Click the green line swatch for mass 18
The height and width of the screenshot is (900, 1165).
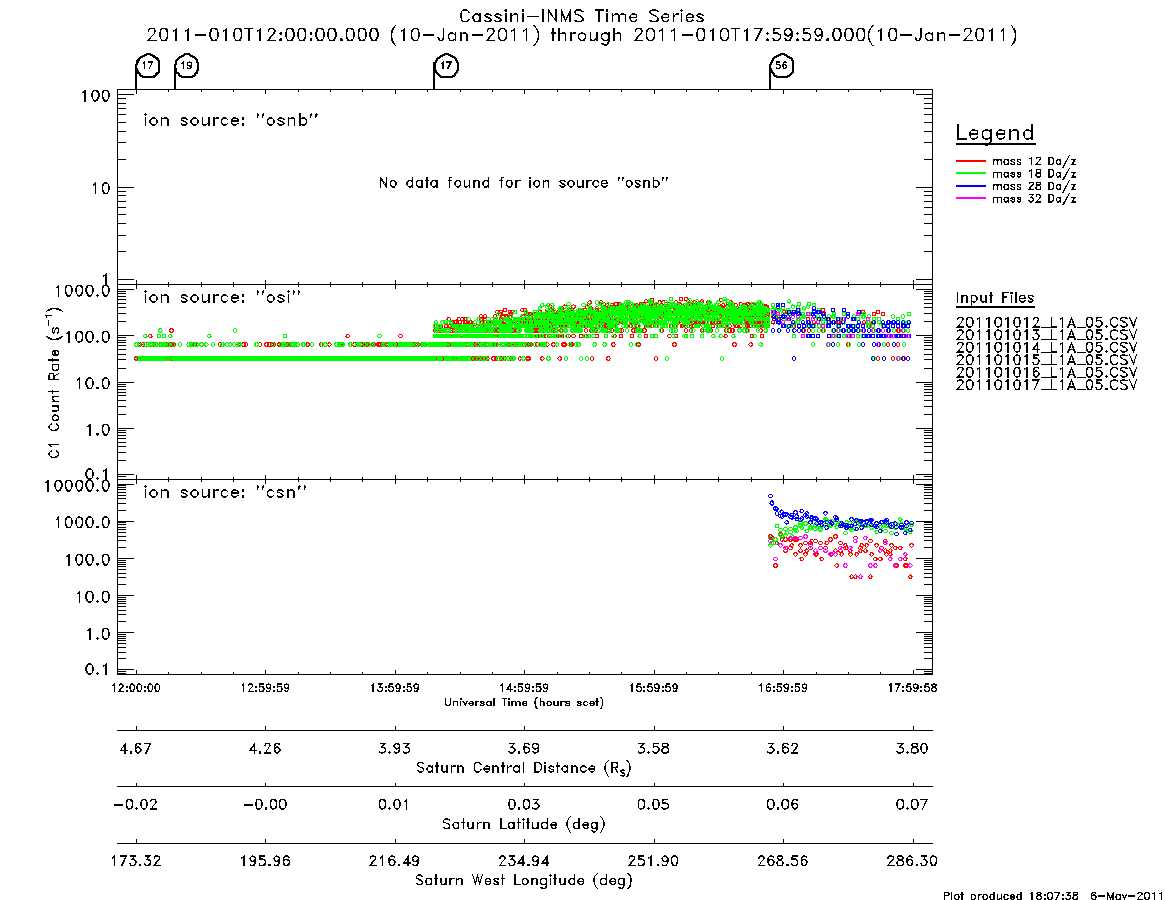tap(970, 174)
